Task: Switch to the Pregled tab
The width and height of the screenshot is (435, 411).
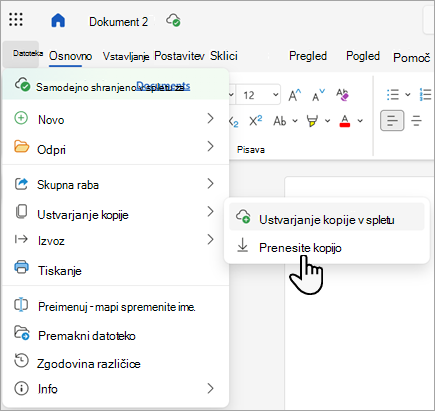Action: click(x=308, y=56)
